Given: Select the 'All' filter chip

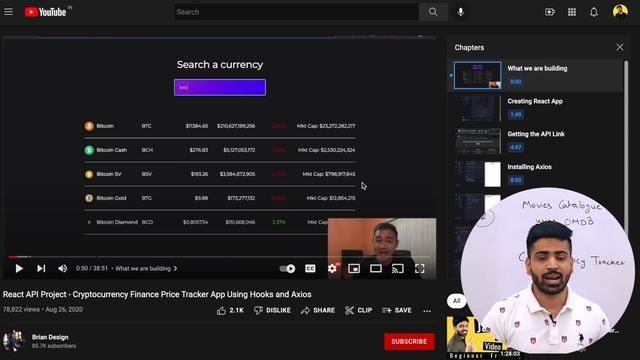Looking at the screenshot, I should tap(456, 301).
